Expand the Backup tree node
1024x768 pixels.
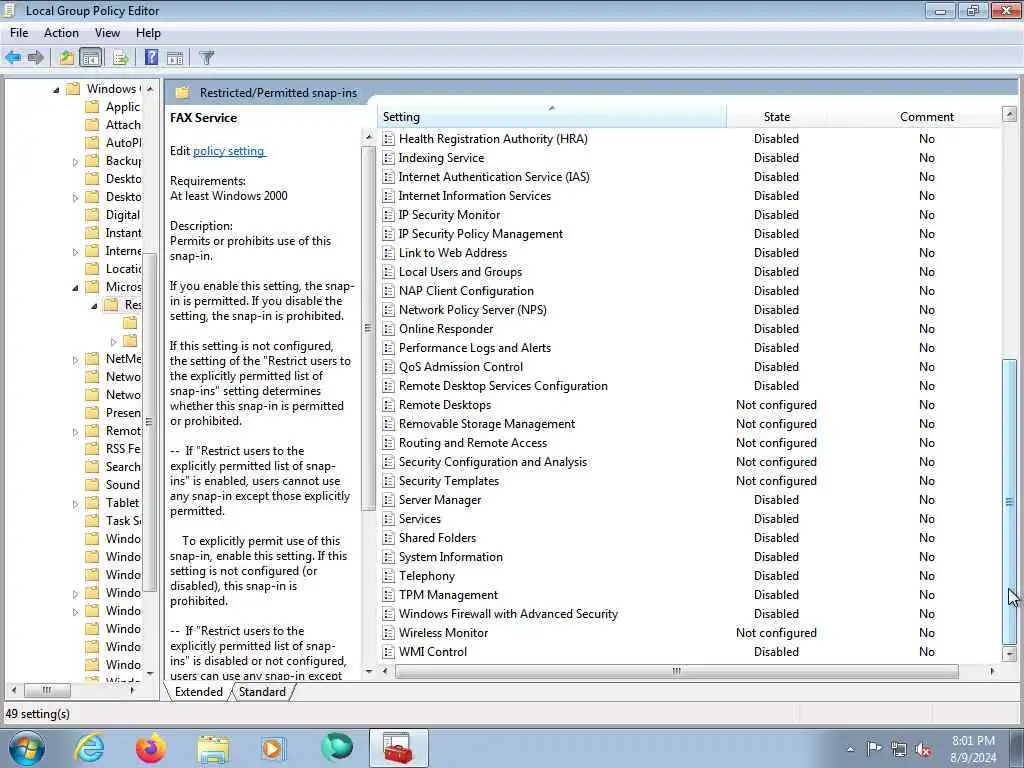(75, 162)
